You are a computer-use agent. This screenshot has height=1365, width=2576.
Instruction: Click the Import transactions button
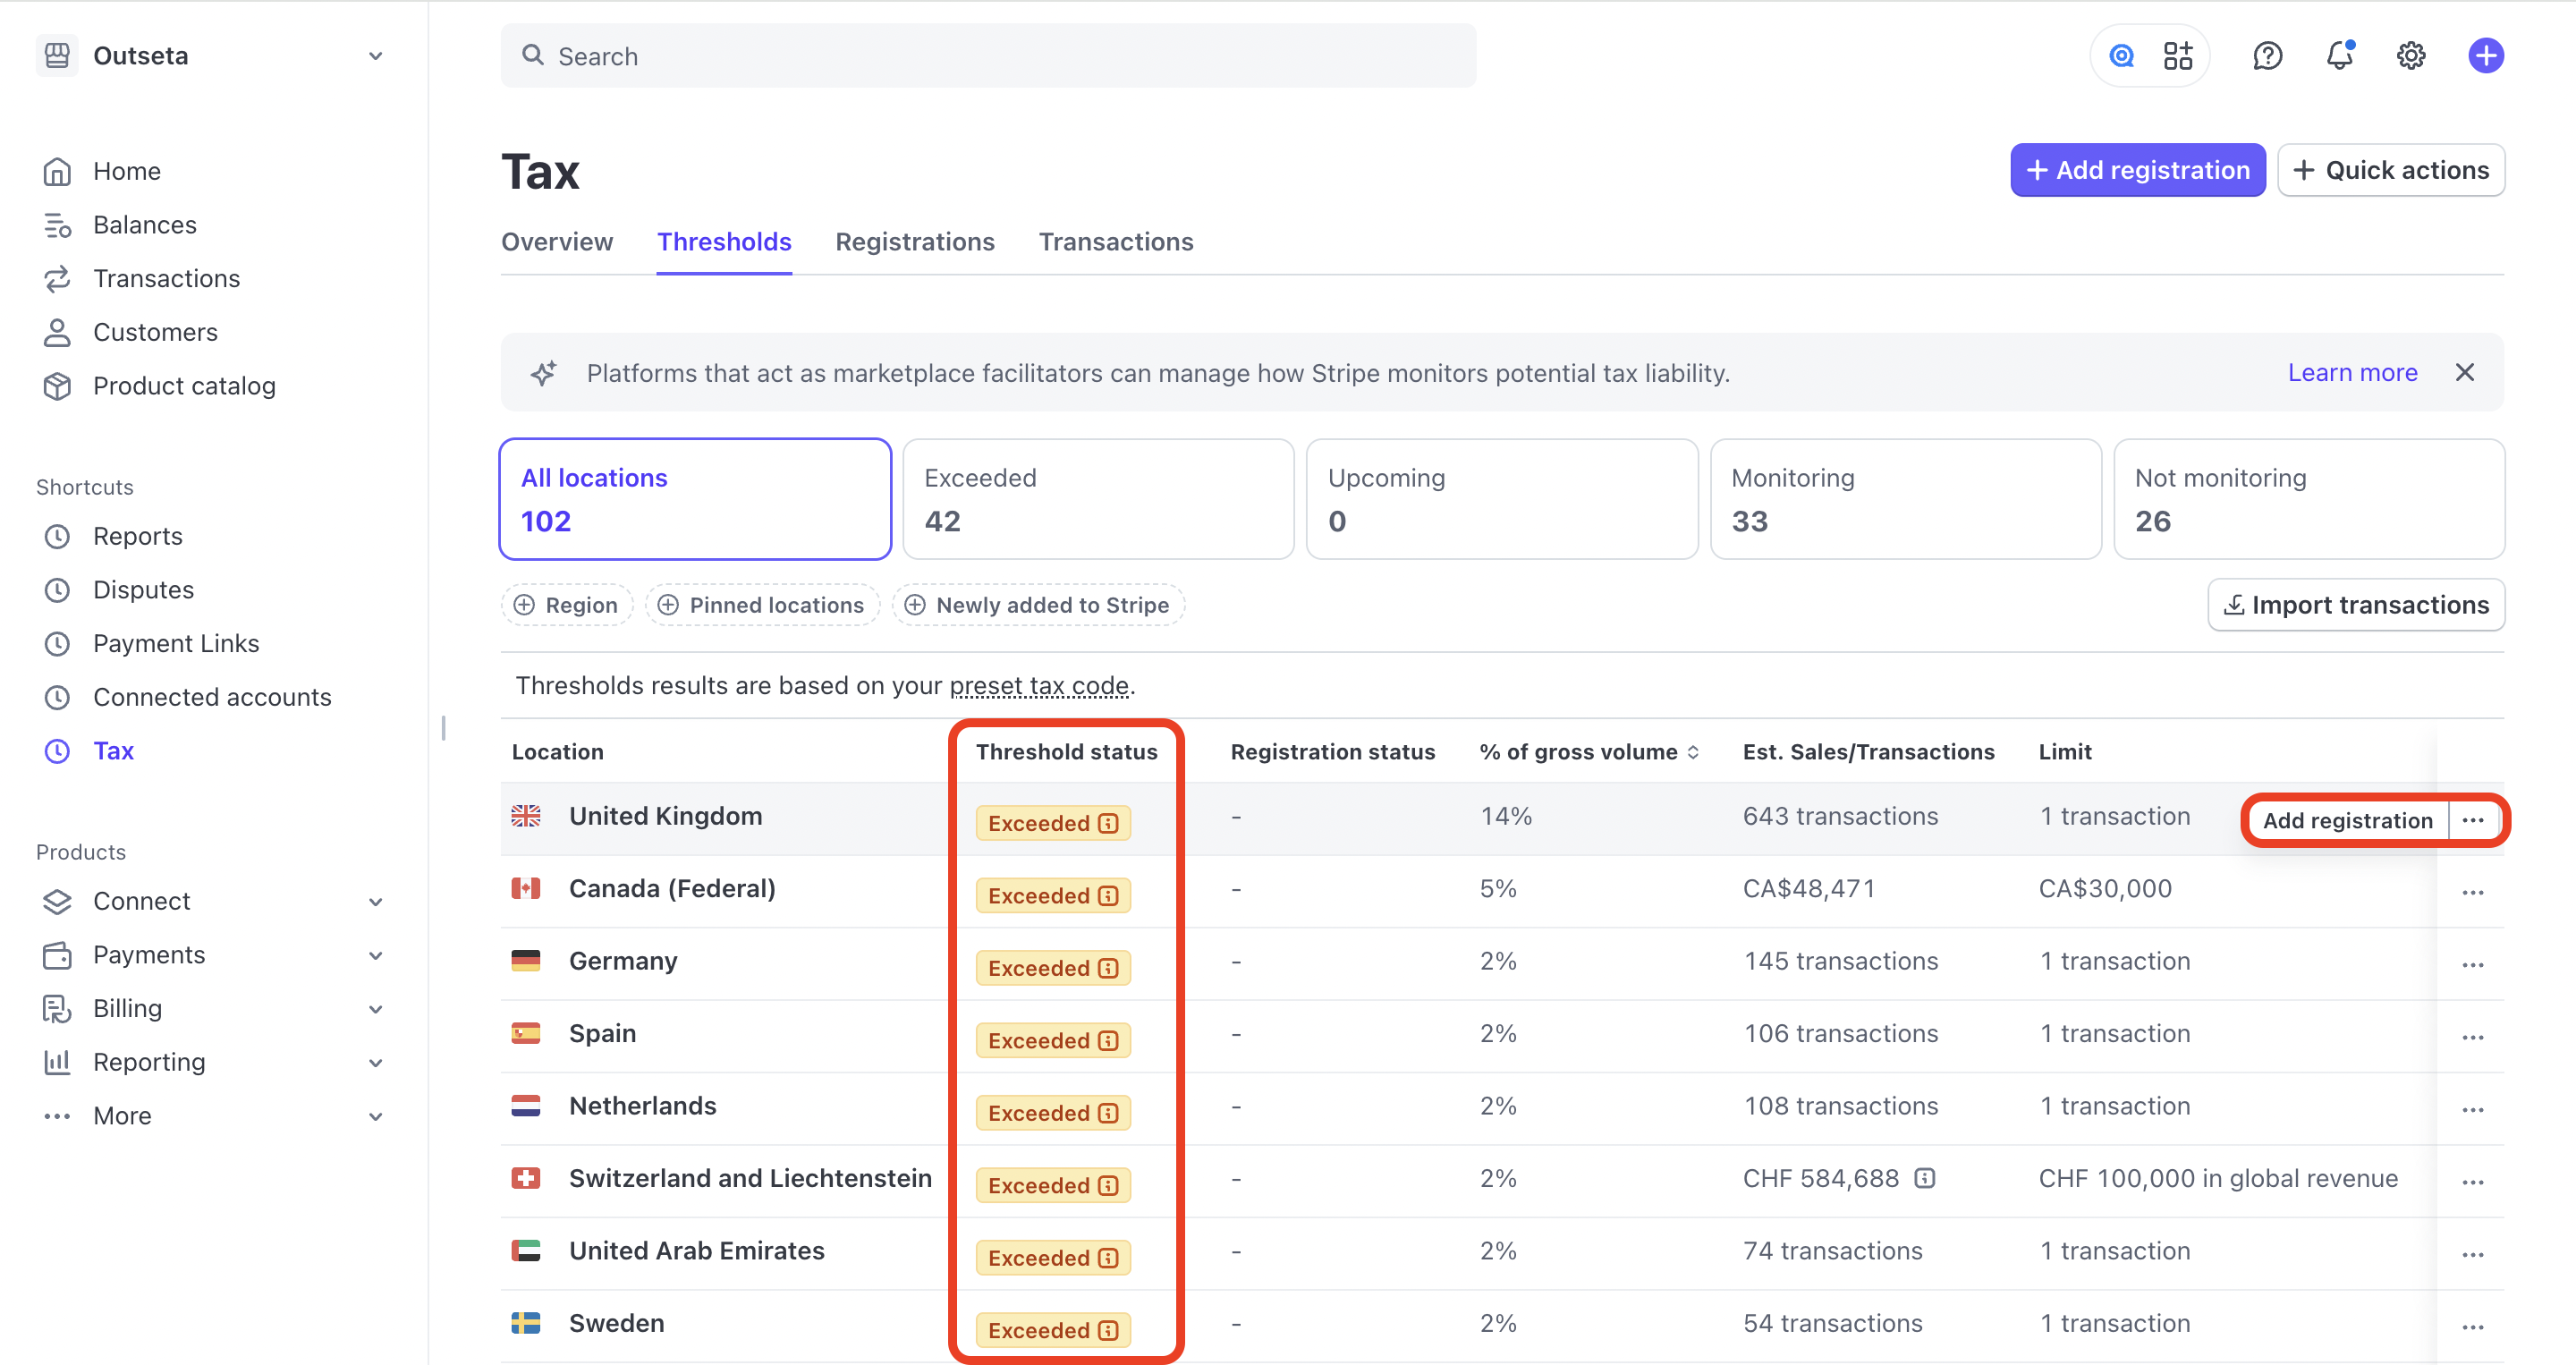tap(2355, 605)
